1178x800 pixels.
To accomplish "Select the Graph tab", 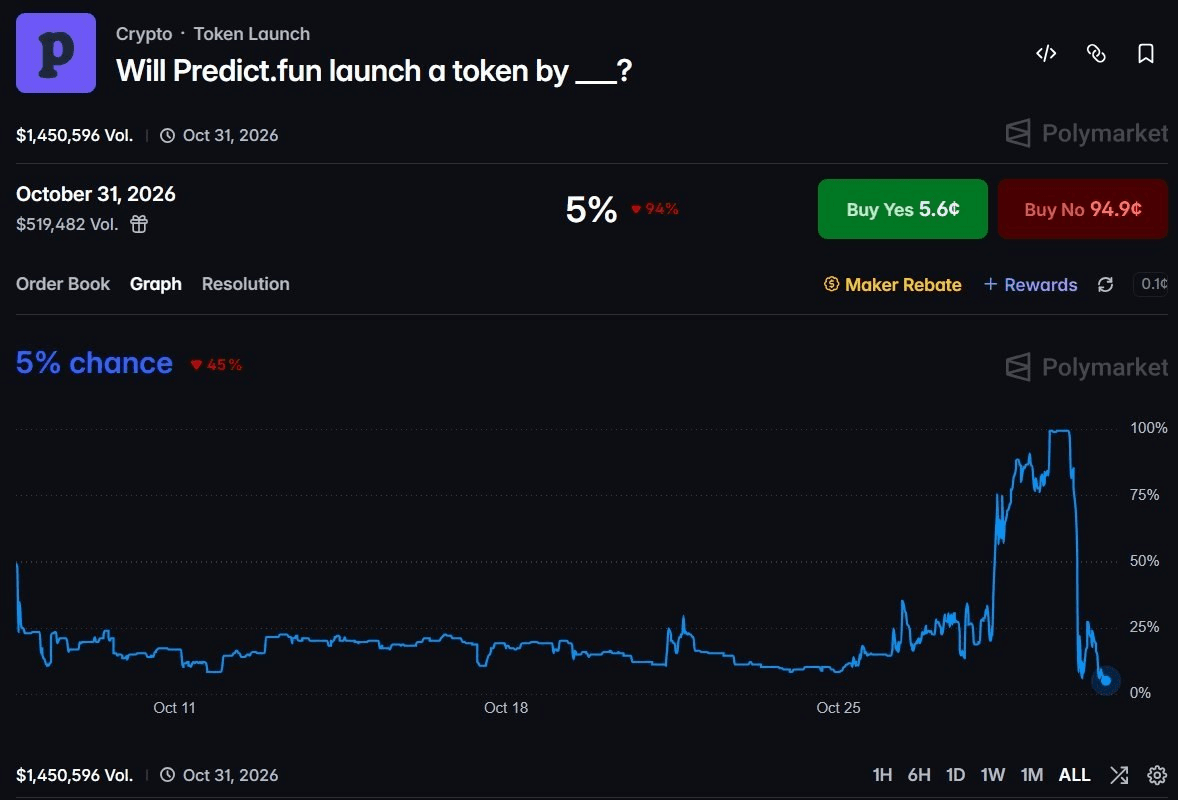I will pyautogui.click(x=156, y=284).
